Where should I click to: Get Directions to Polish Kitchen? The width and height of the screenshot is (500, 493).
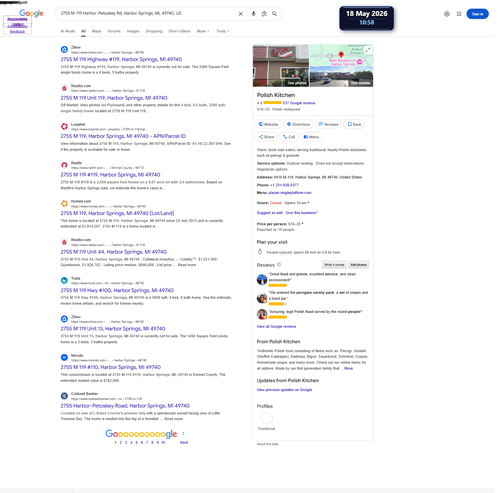(x=298, y=124)
